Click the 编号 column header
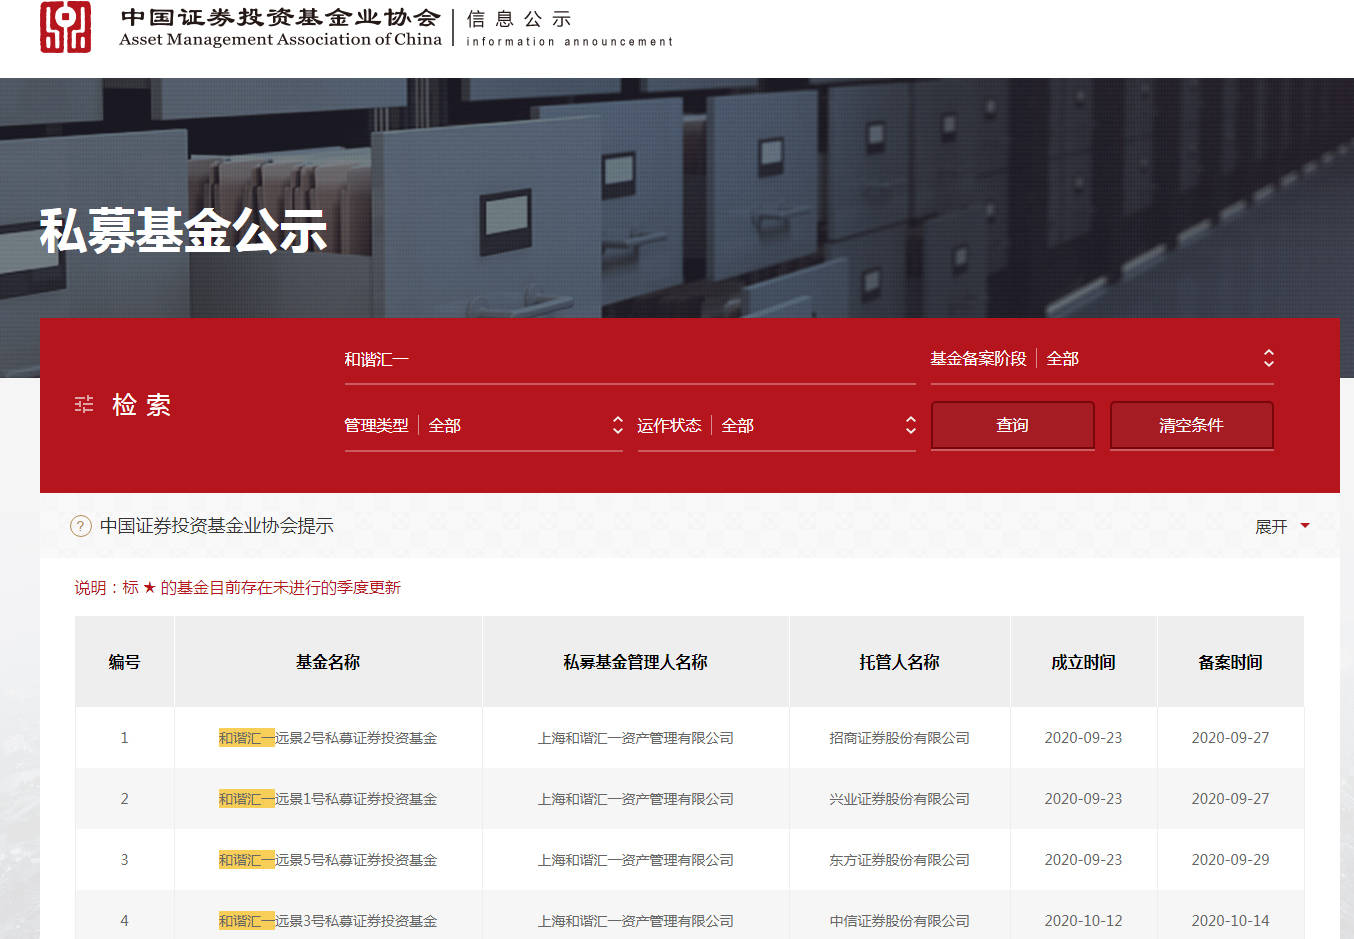 click(x=125, y=662)
